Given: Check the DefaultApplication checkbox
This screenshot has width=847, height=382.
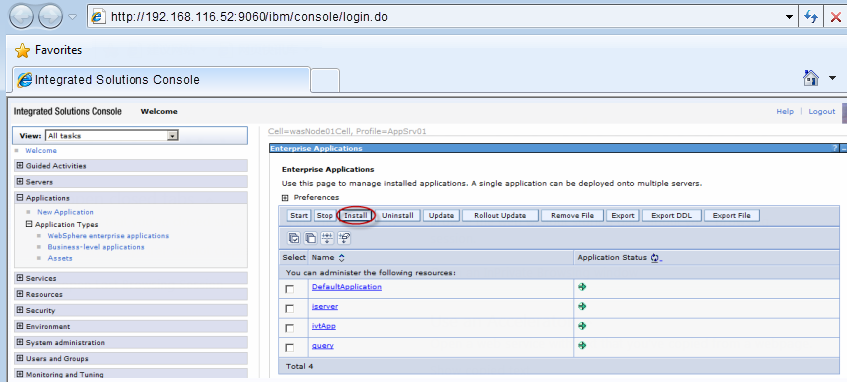Looking at the screenshot, I should [290, 289].
